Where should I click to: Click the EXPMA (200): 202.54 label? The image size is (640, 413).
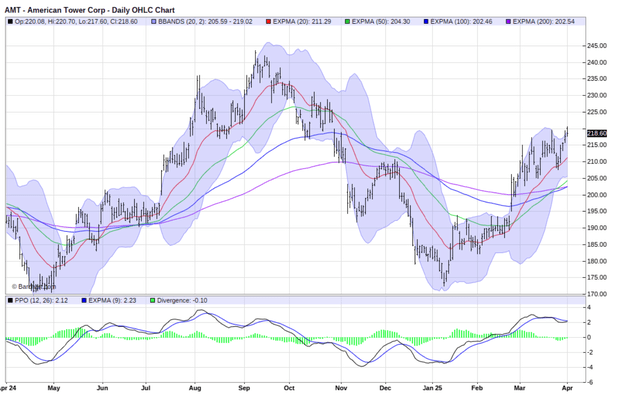(x=543, y=22)
